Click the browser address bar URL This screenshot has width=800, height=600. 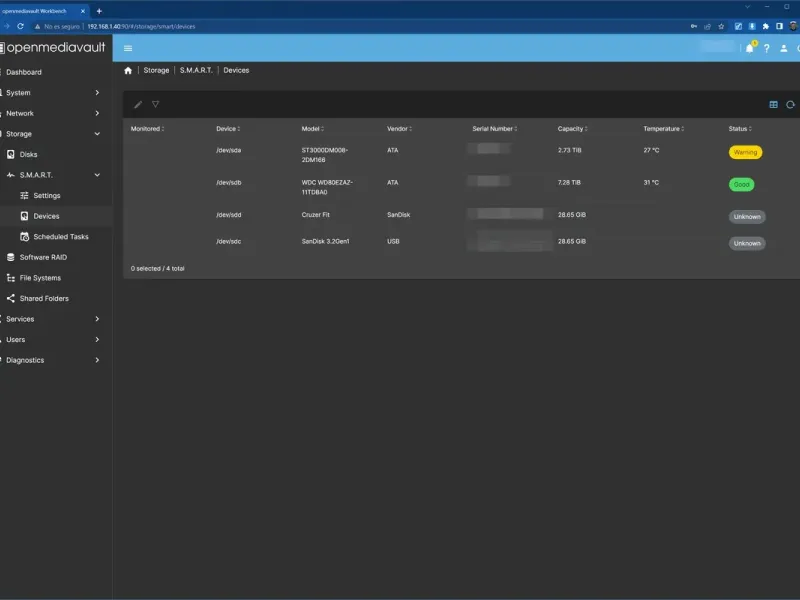pos(141,27)
